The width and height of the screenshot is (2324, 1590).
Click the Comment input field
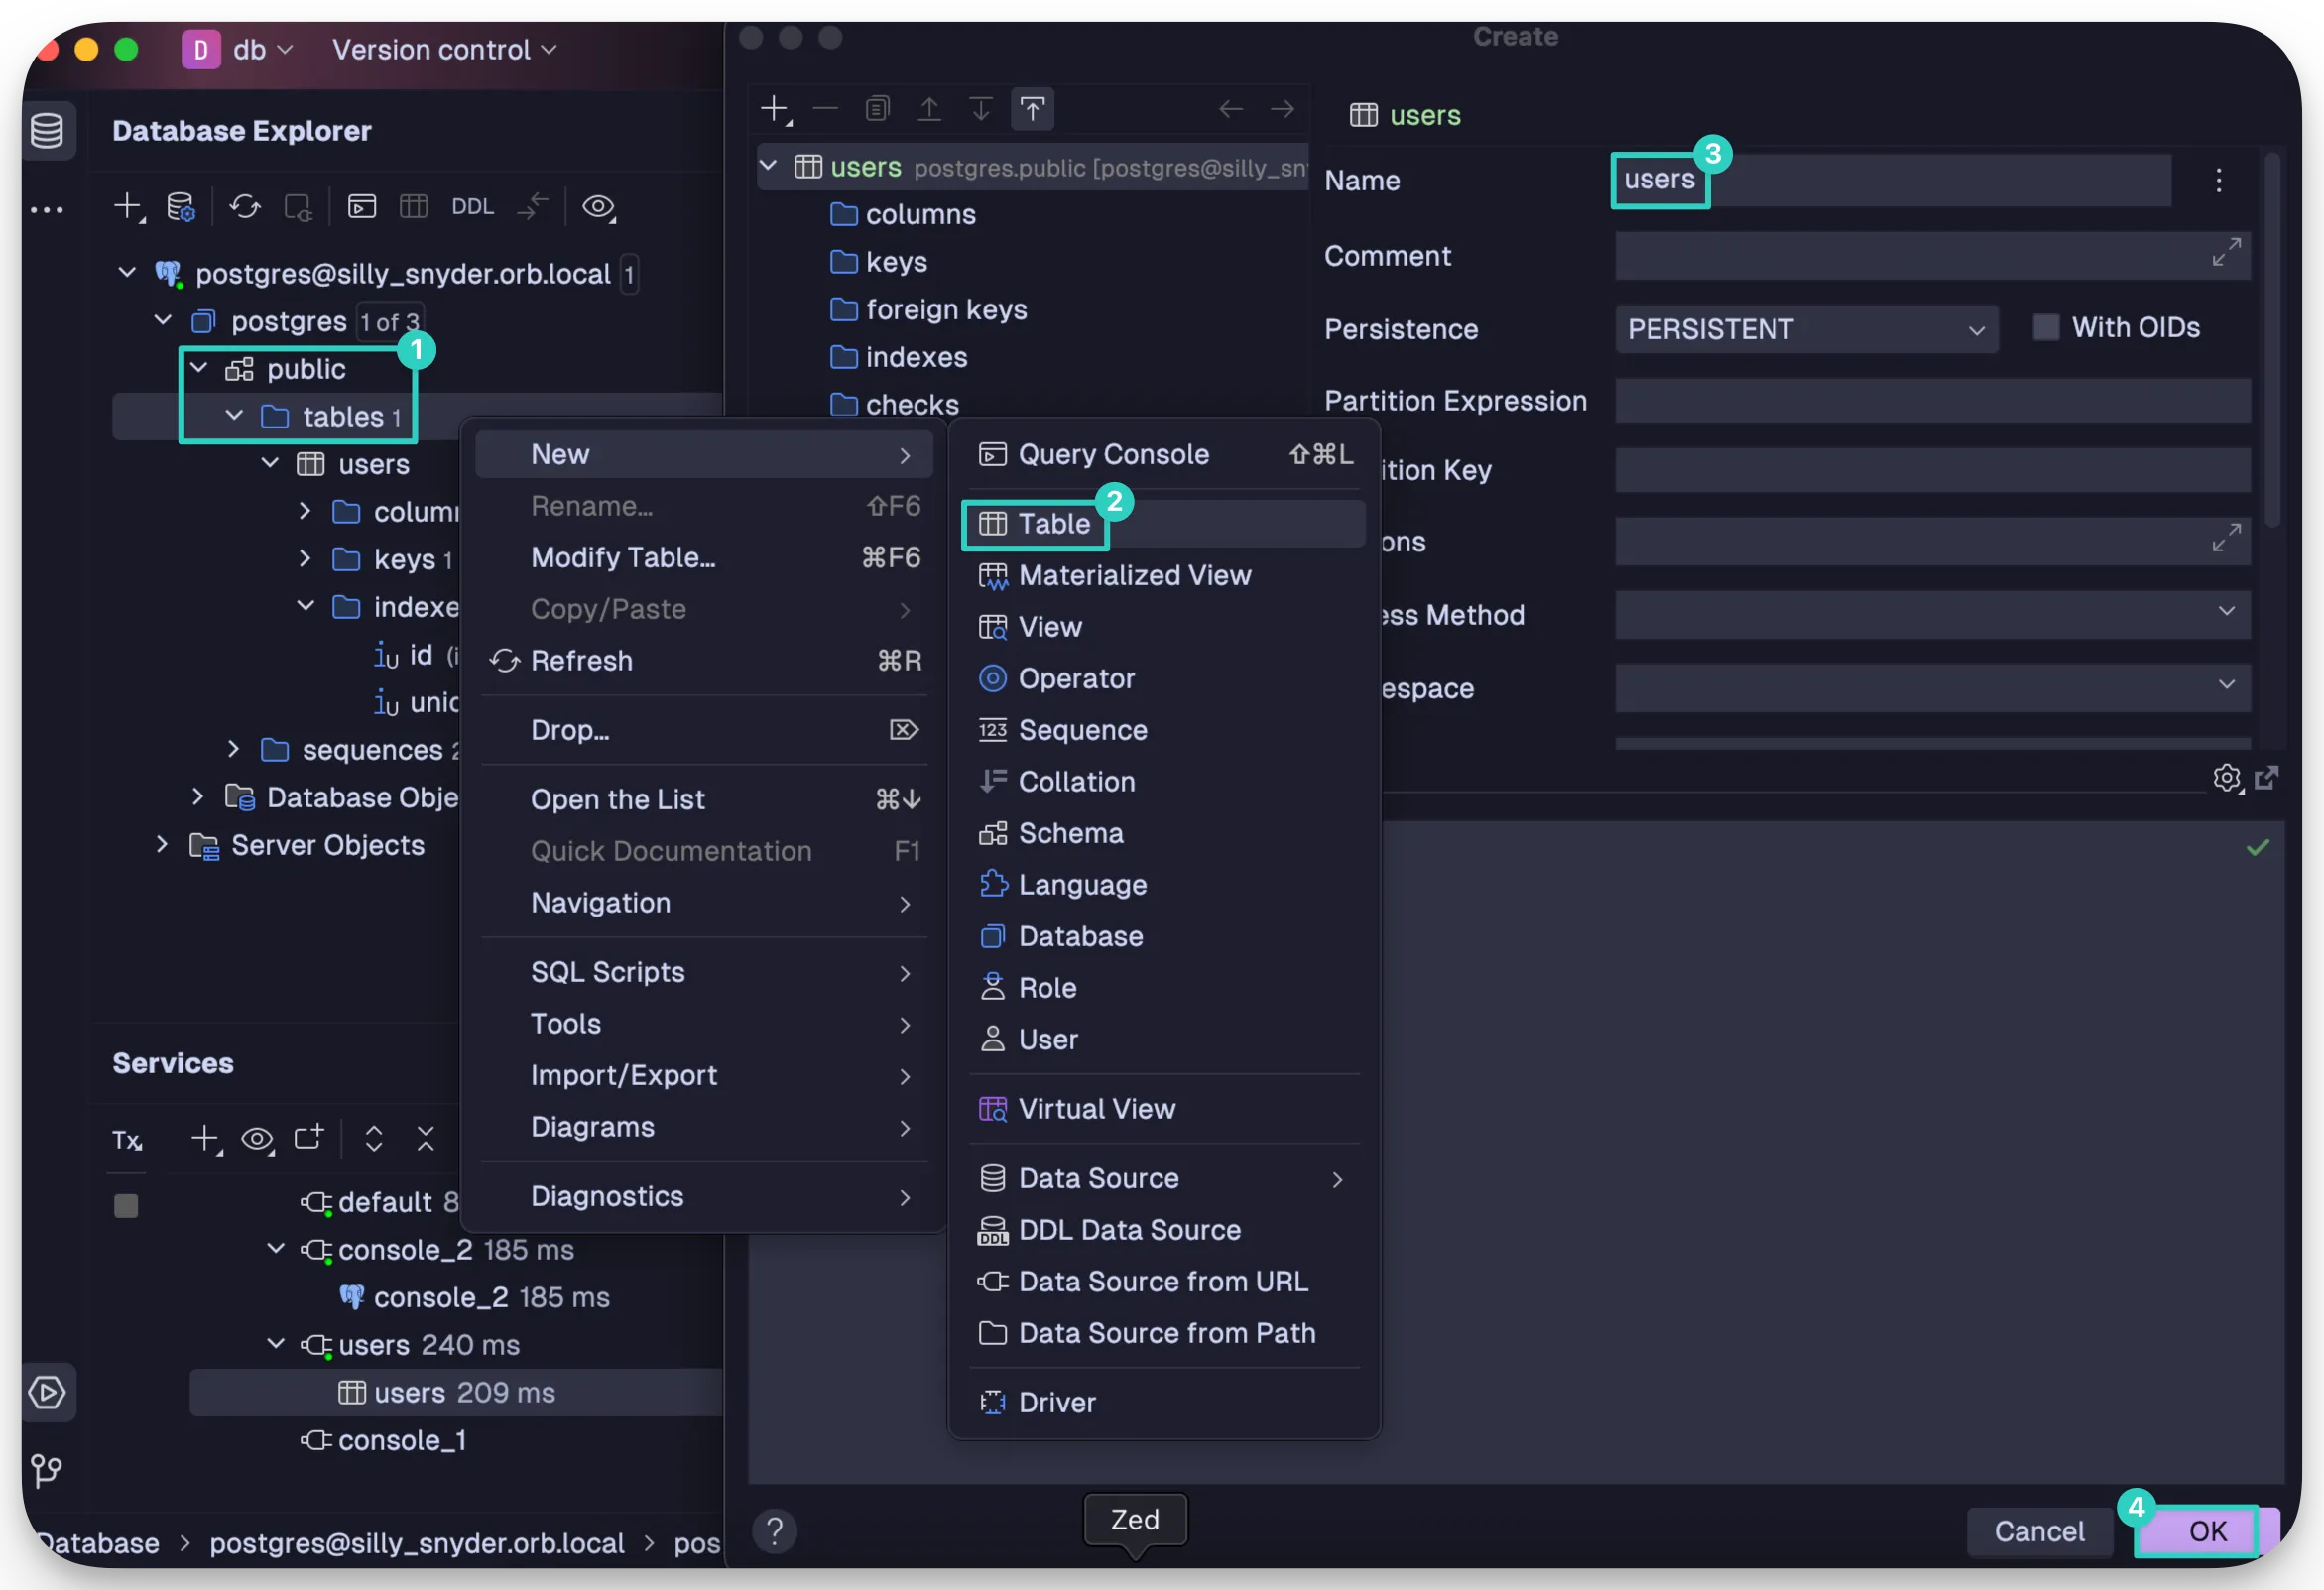pyautogui.click(x=1932, y=256)
